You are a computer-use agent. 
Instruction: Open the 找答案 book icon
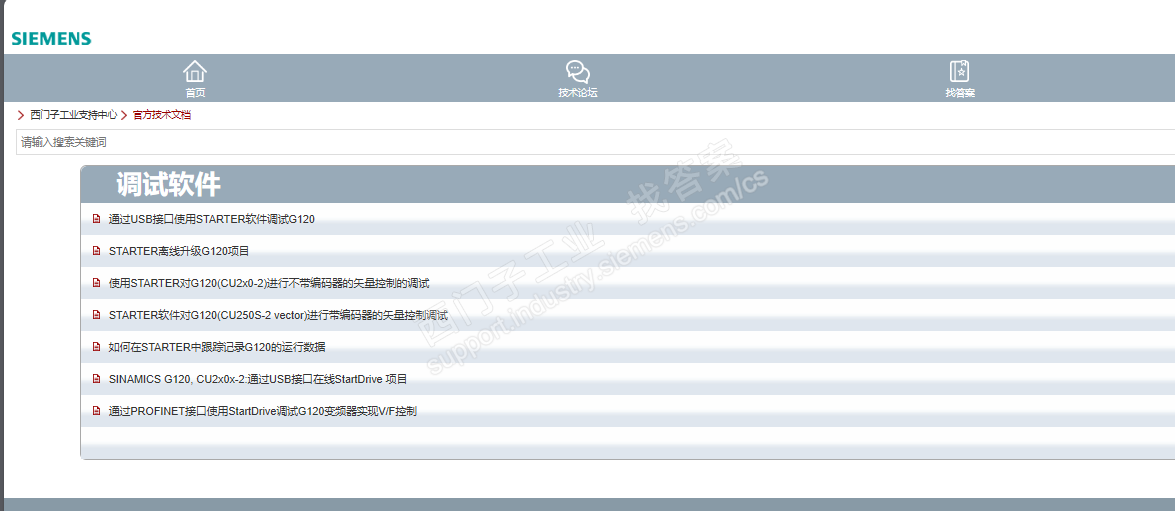tap(960, 71)
